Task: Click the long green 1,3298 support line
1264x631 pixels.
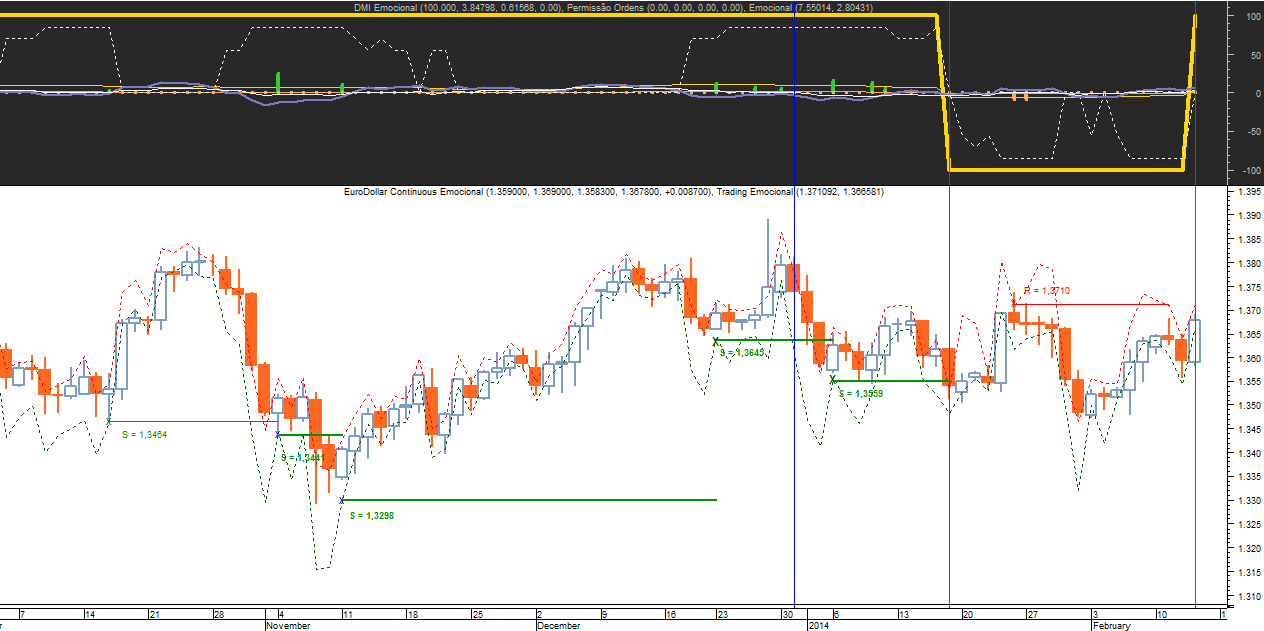Action: pos(529,499)
